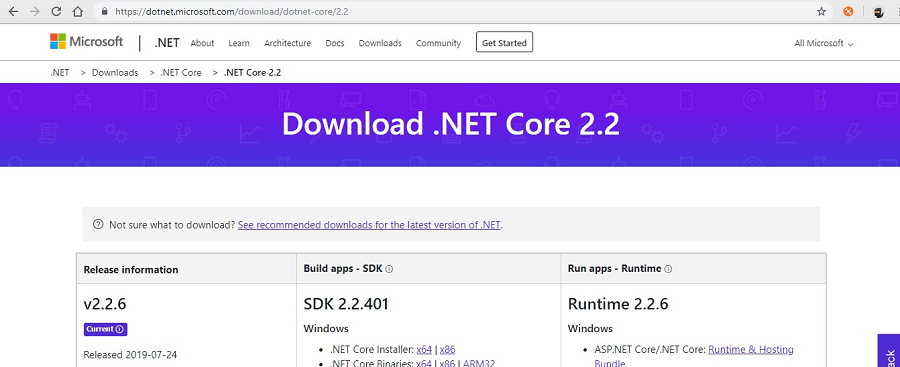This screenshot has width=900, height=367.
Task: Click the Microsoft logo
Action: tap(86, 41)
